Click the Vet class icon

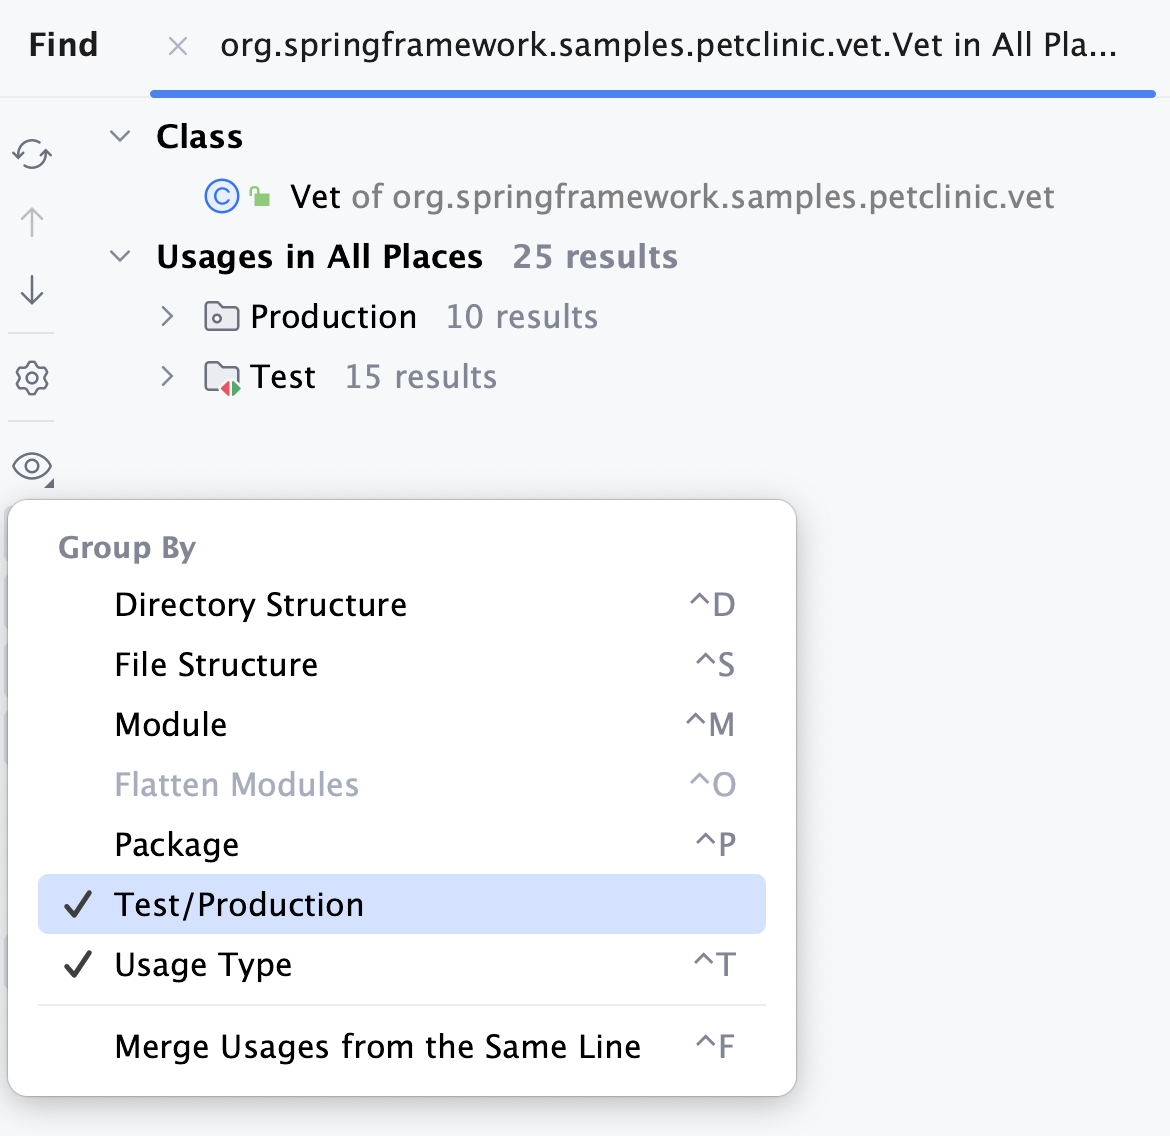(220, 196)
